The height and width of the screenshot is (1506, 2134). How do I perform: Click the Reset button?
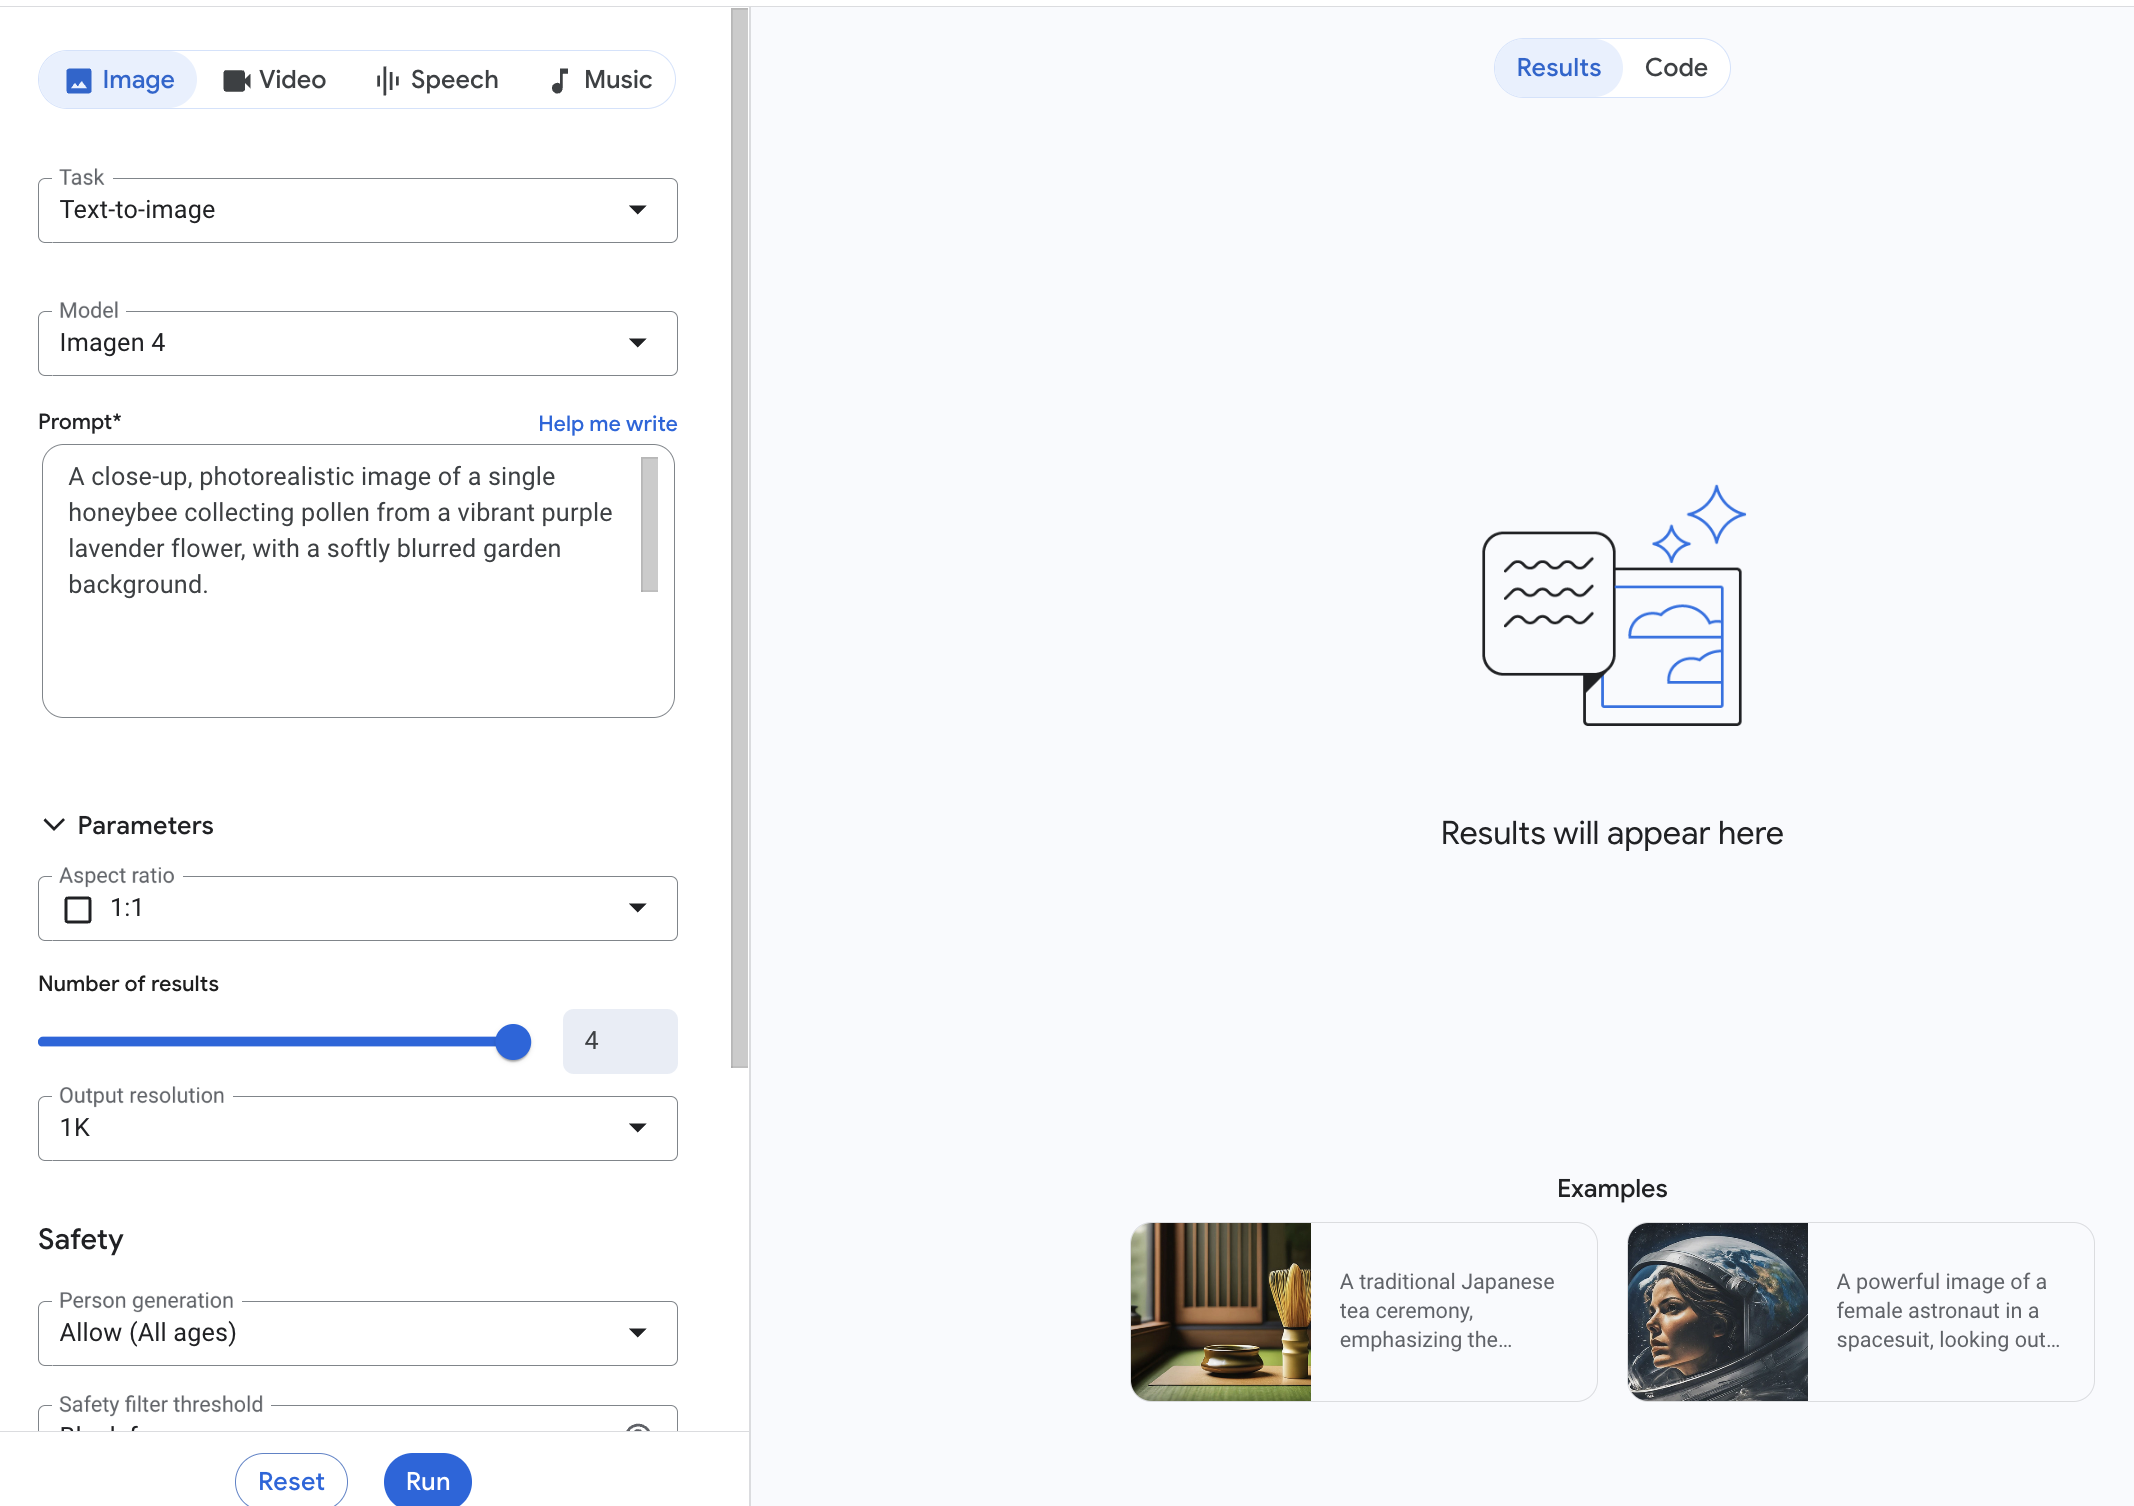(x=290, y=1481)
